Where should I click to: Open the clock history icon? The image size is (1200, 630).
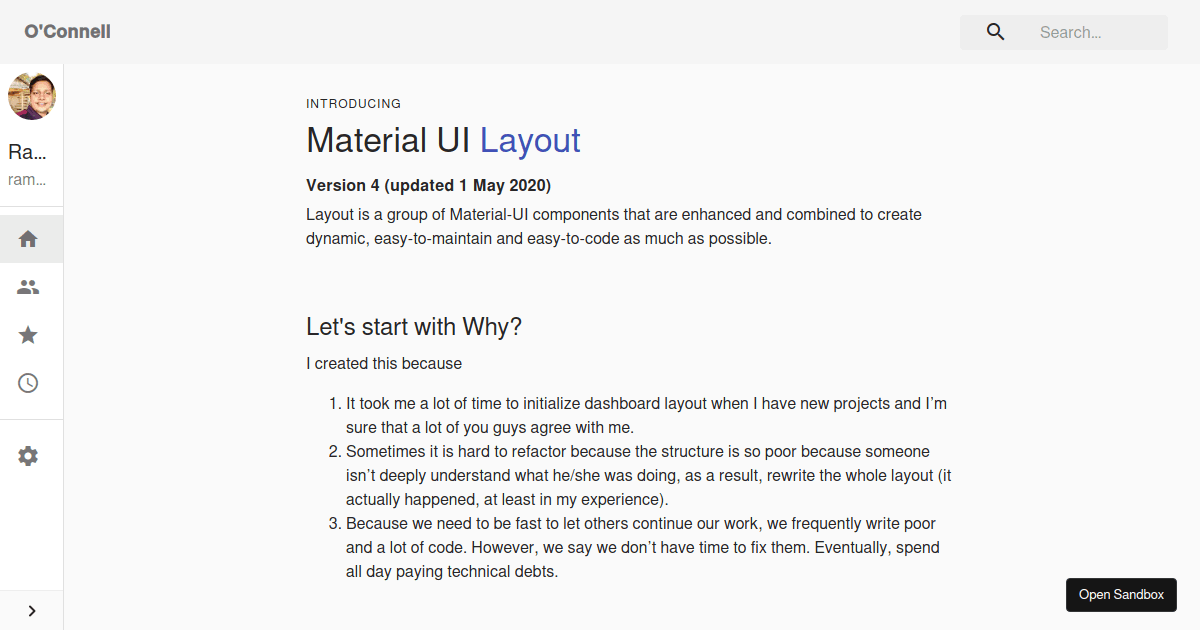[x=28, y=383]
